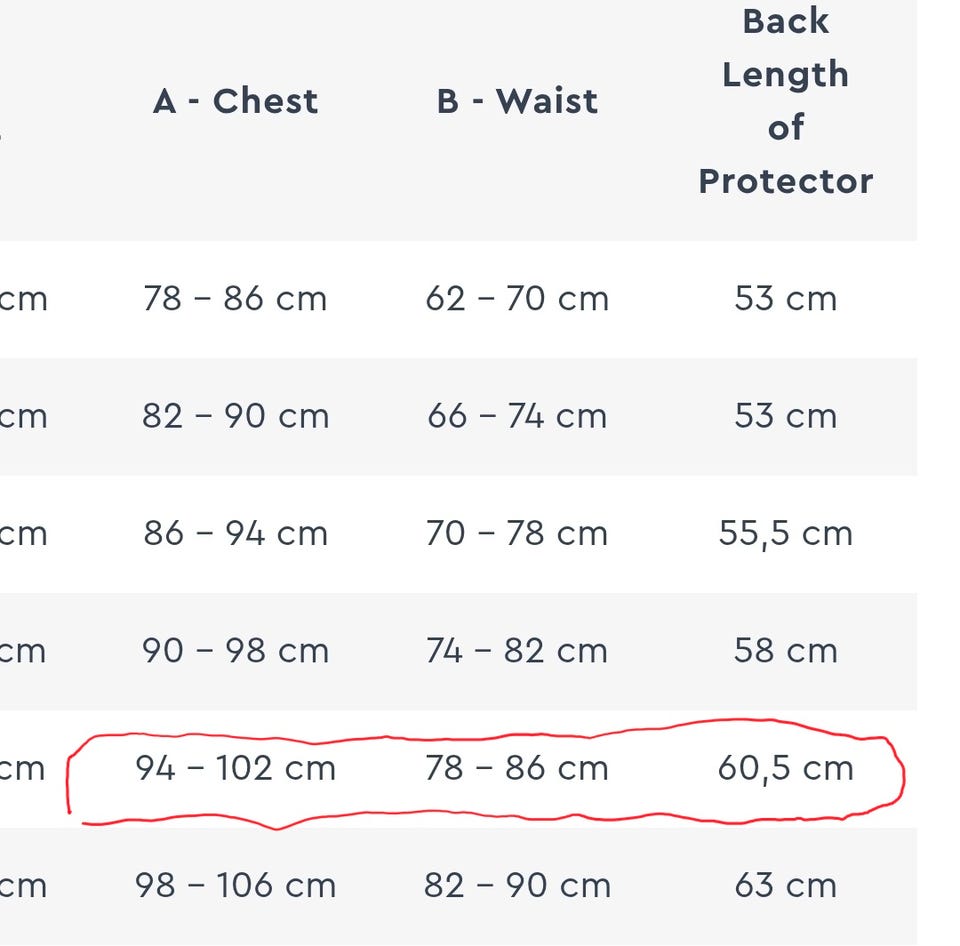Click the 90 – 98 cm chest value

pos(236,651)
